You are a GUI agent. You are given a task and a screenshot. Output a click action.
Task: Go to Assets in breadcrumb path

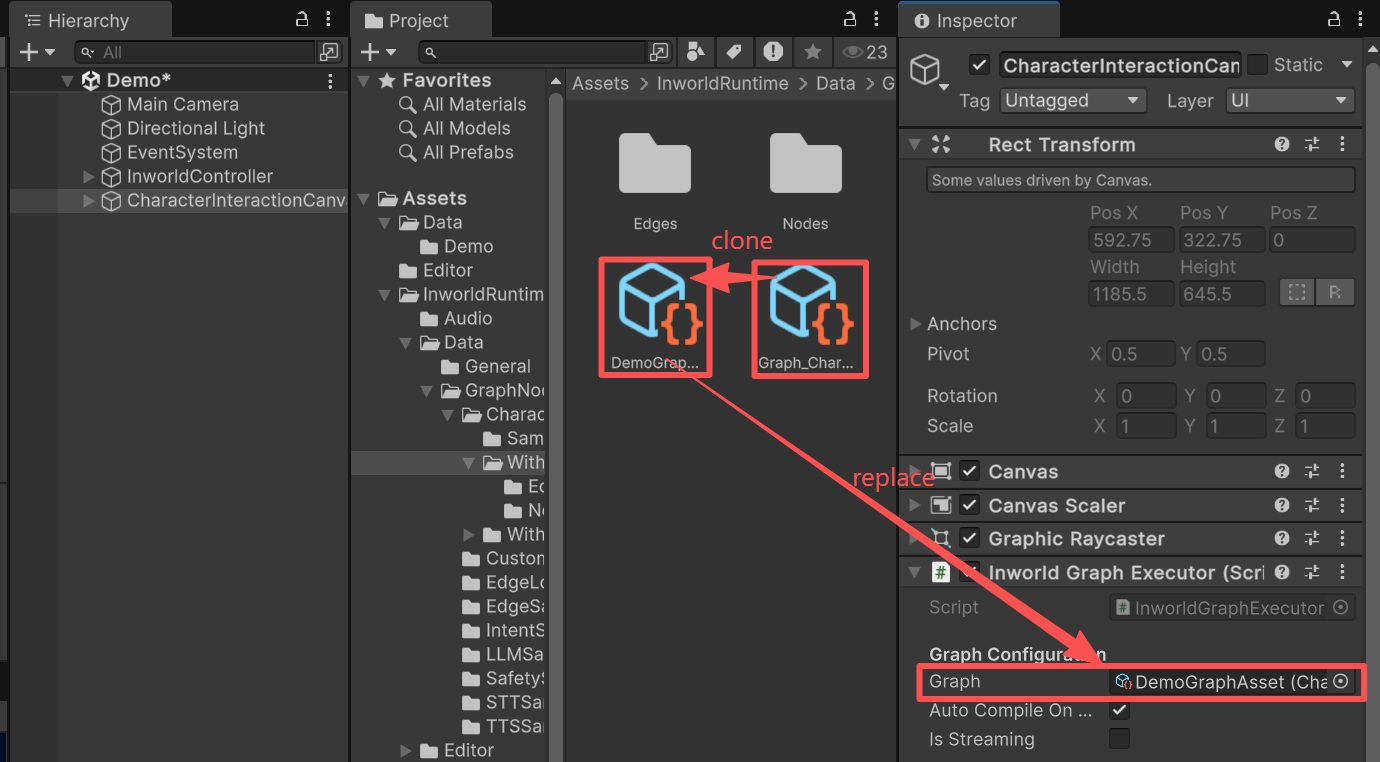pyautogui.click(x=601, y=84)
